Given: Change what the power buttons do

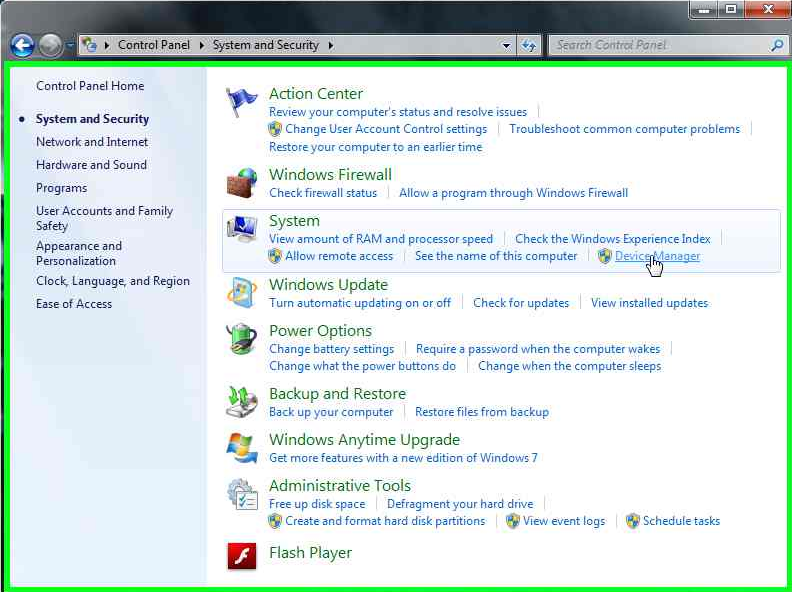Looking at the screenshot, I should pyautogui.click(x=362, y=366).
